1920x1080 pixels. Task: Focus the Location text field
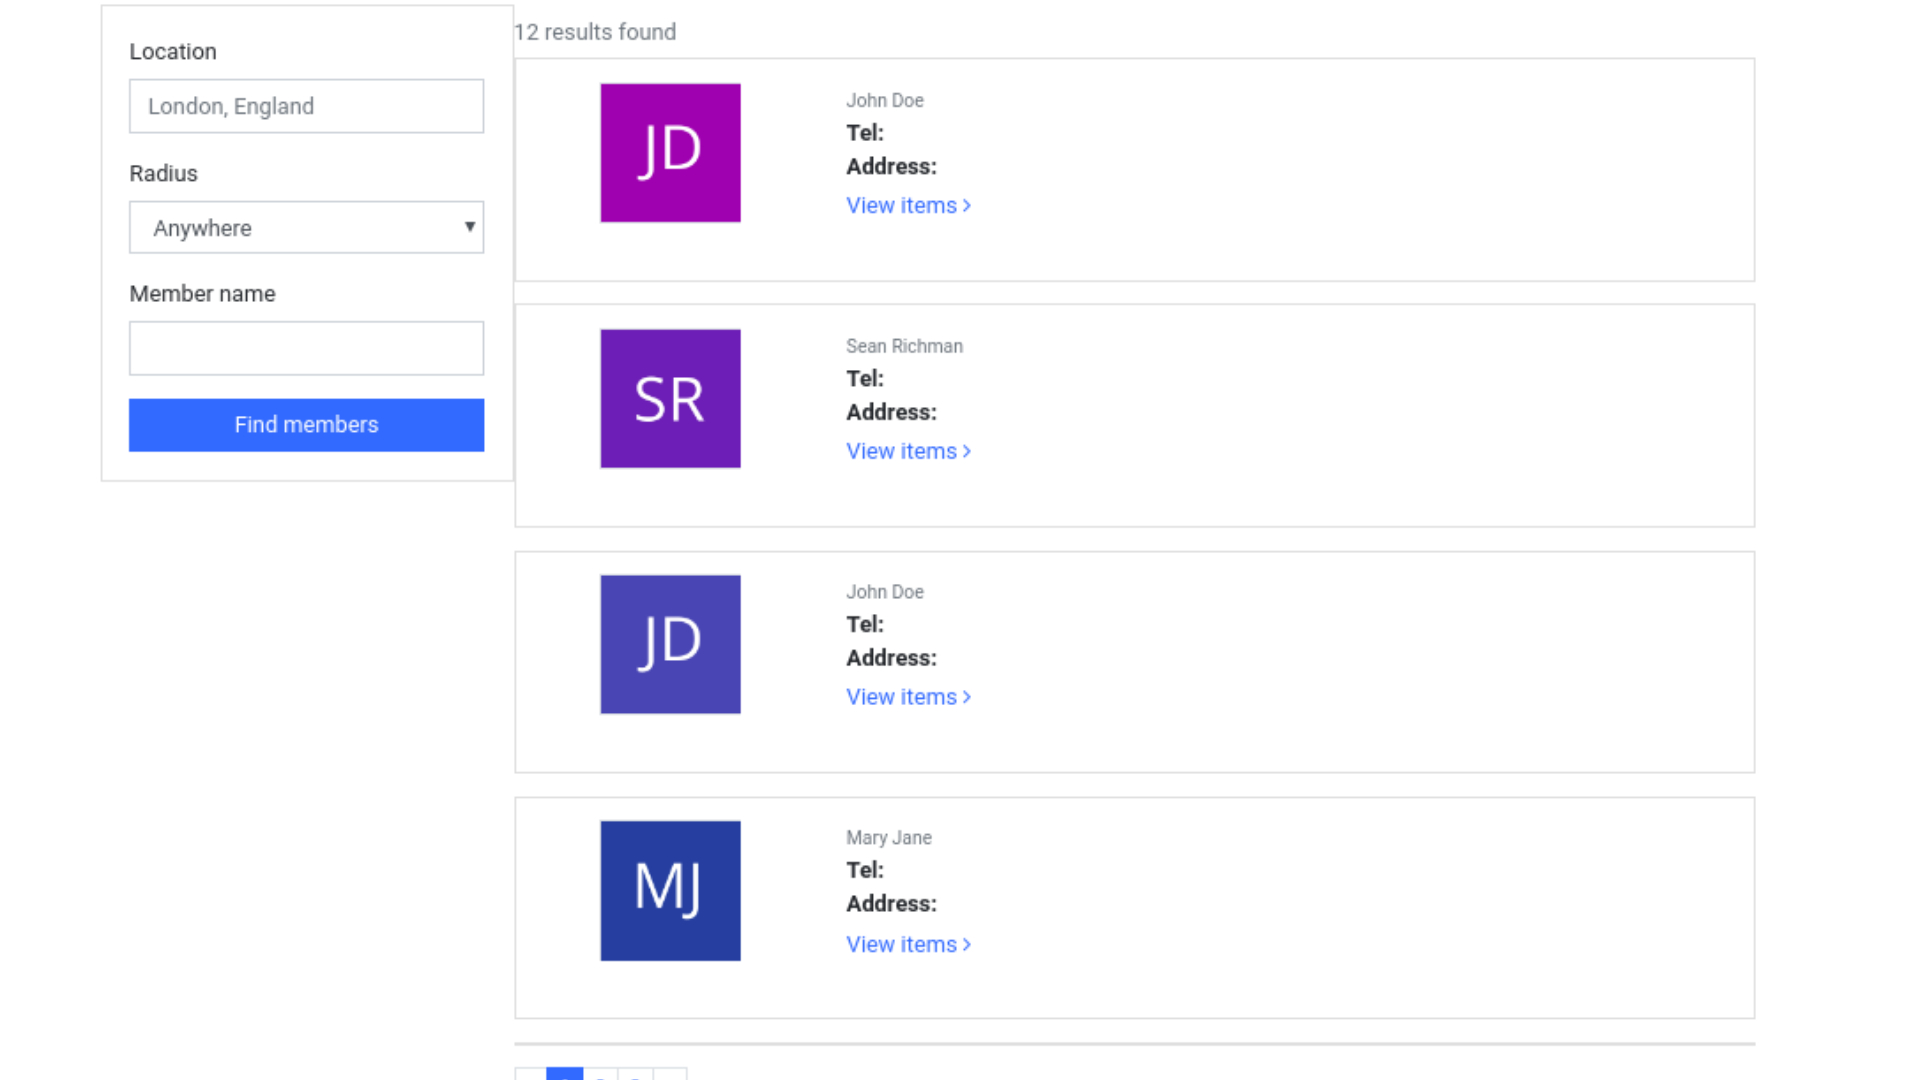pos(306,106)
